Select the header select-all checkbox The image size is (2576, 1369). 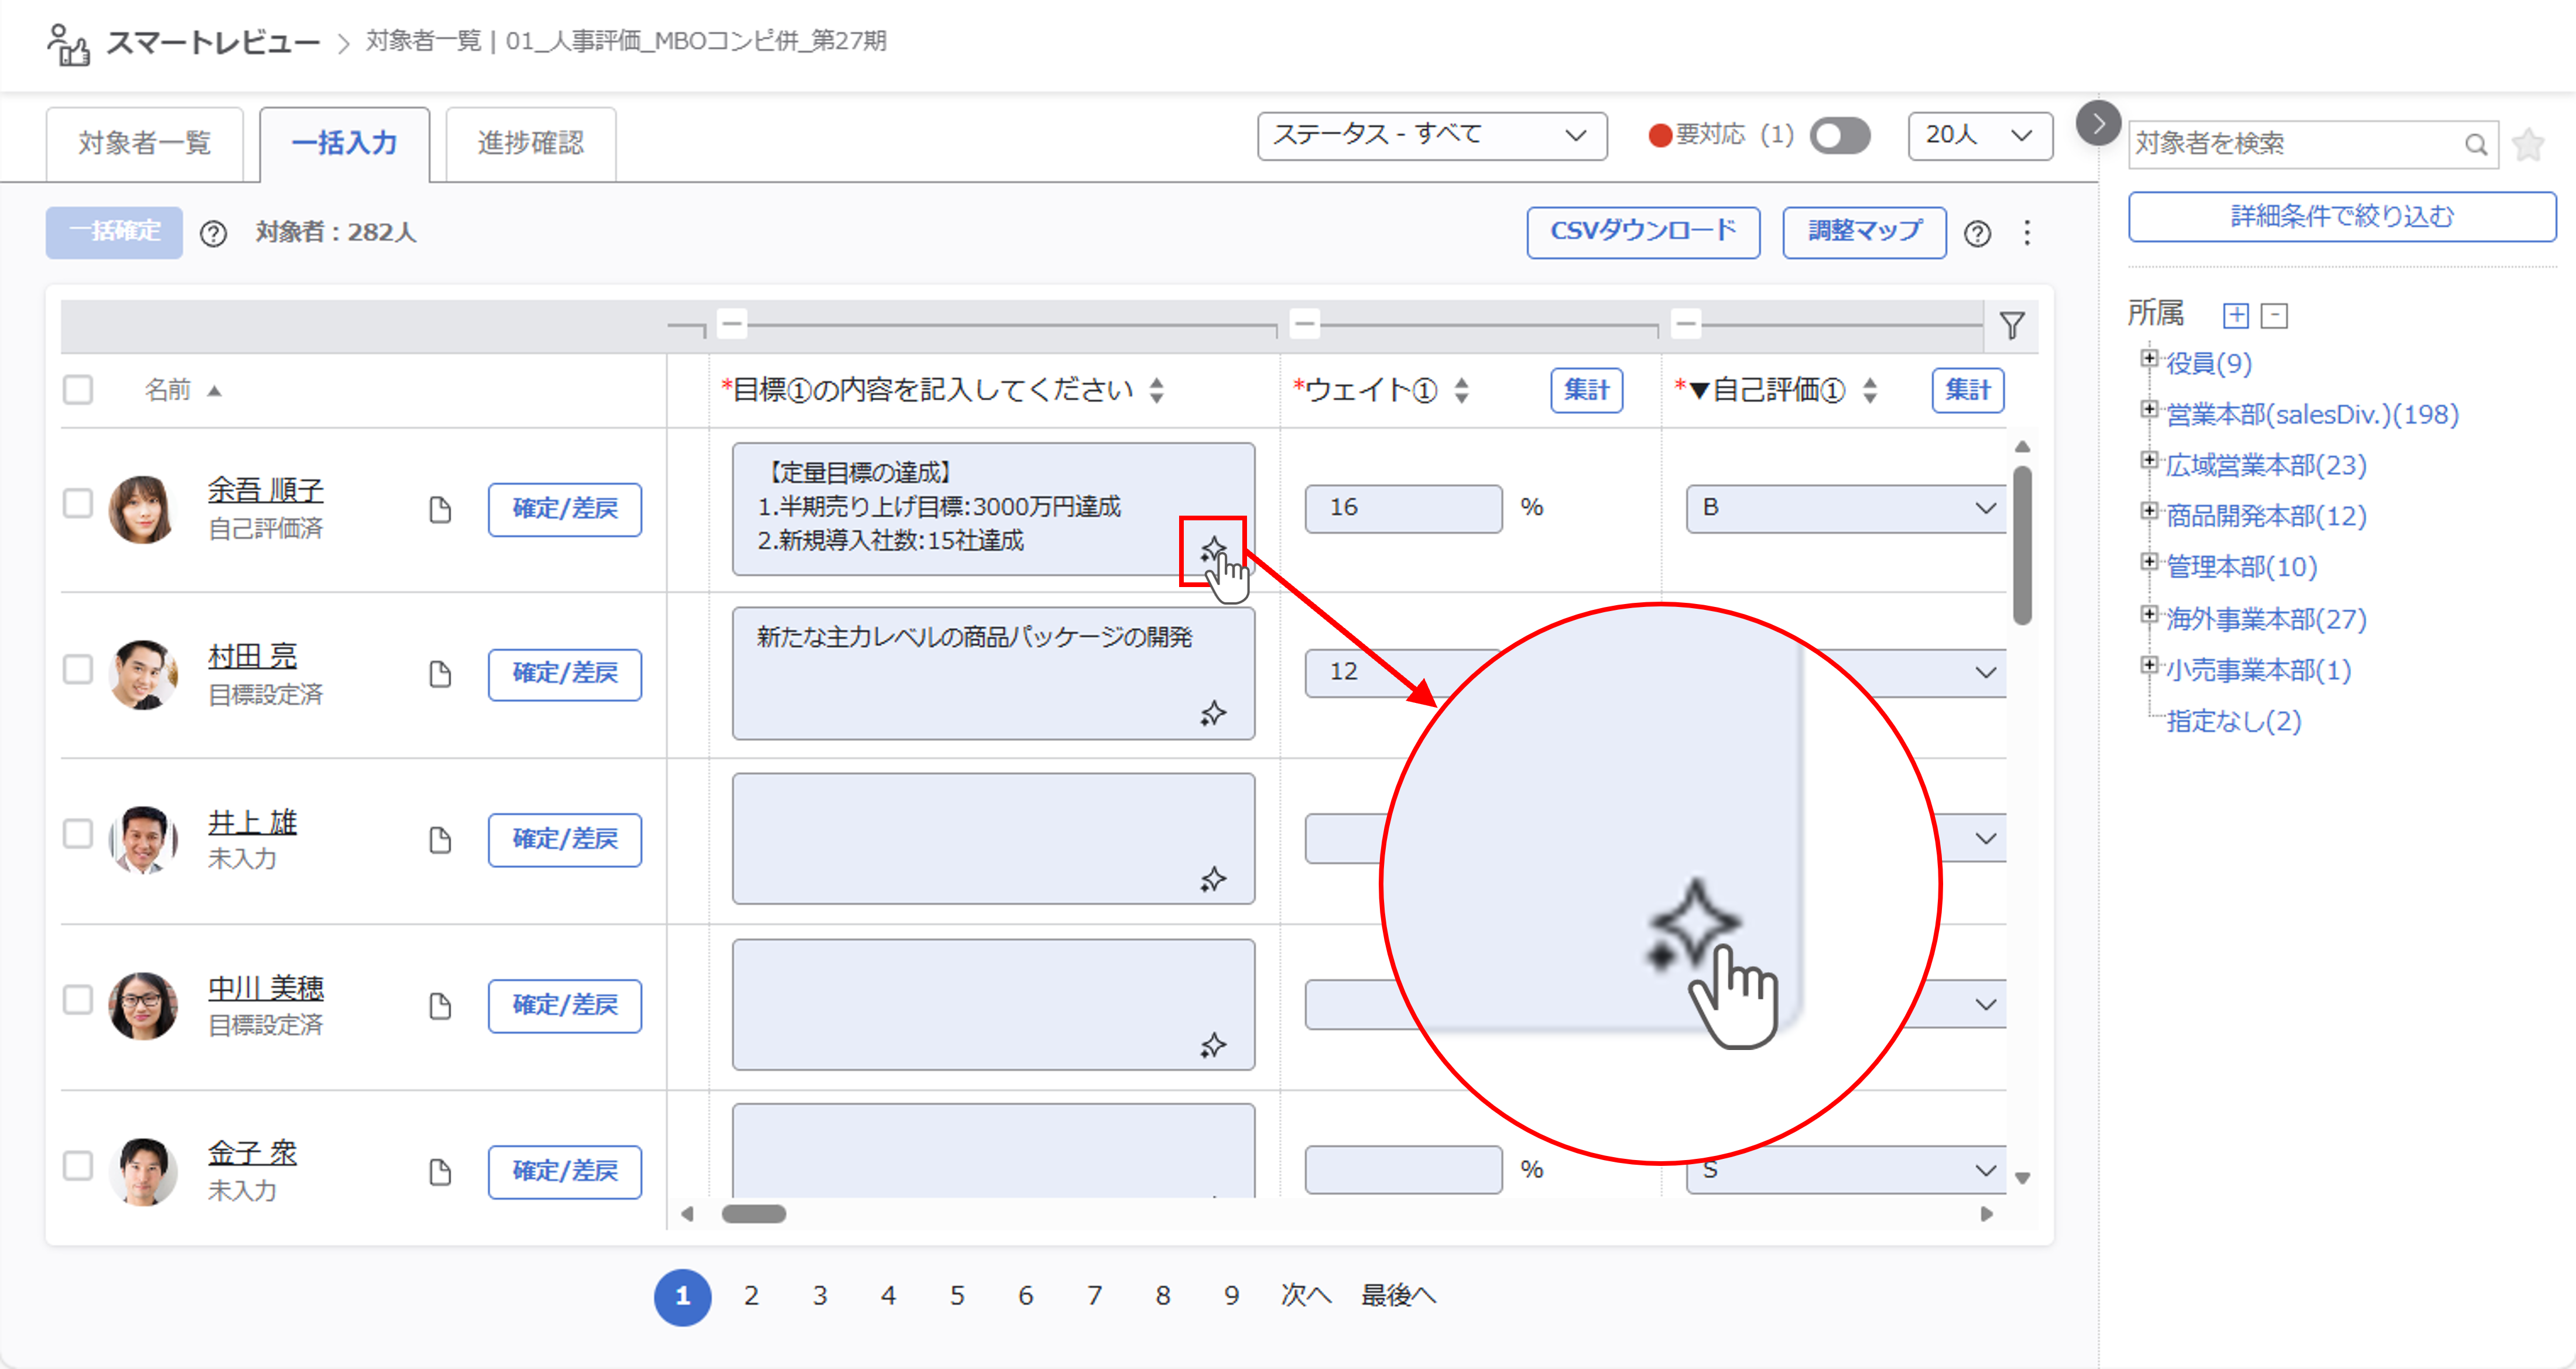77,389
